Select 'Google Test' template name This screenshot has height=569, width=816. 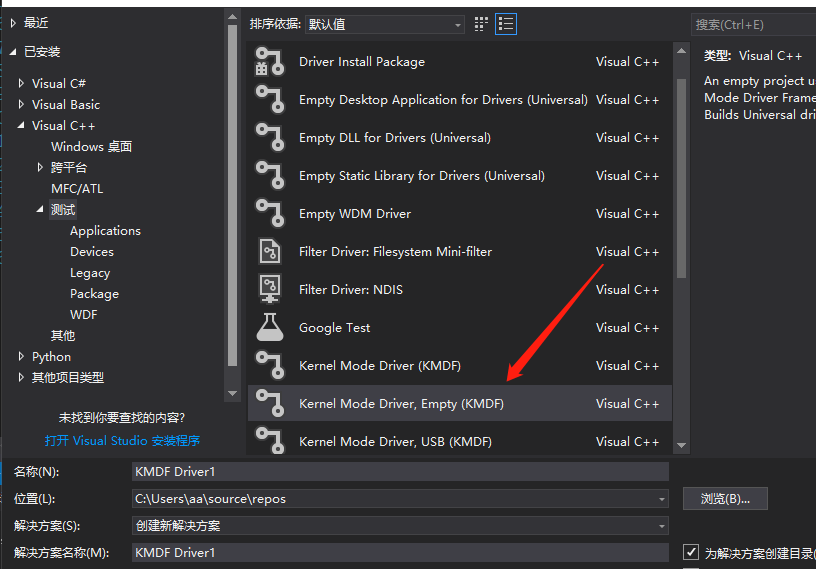click(335, 327)
